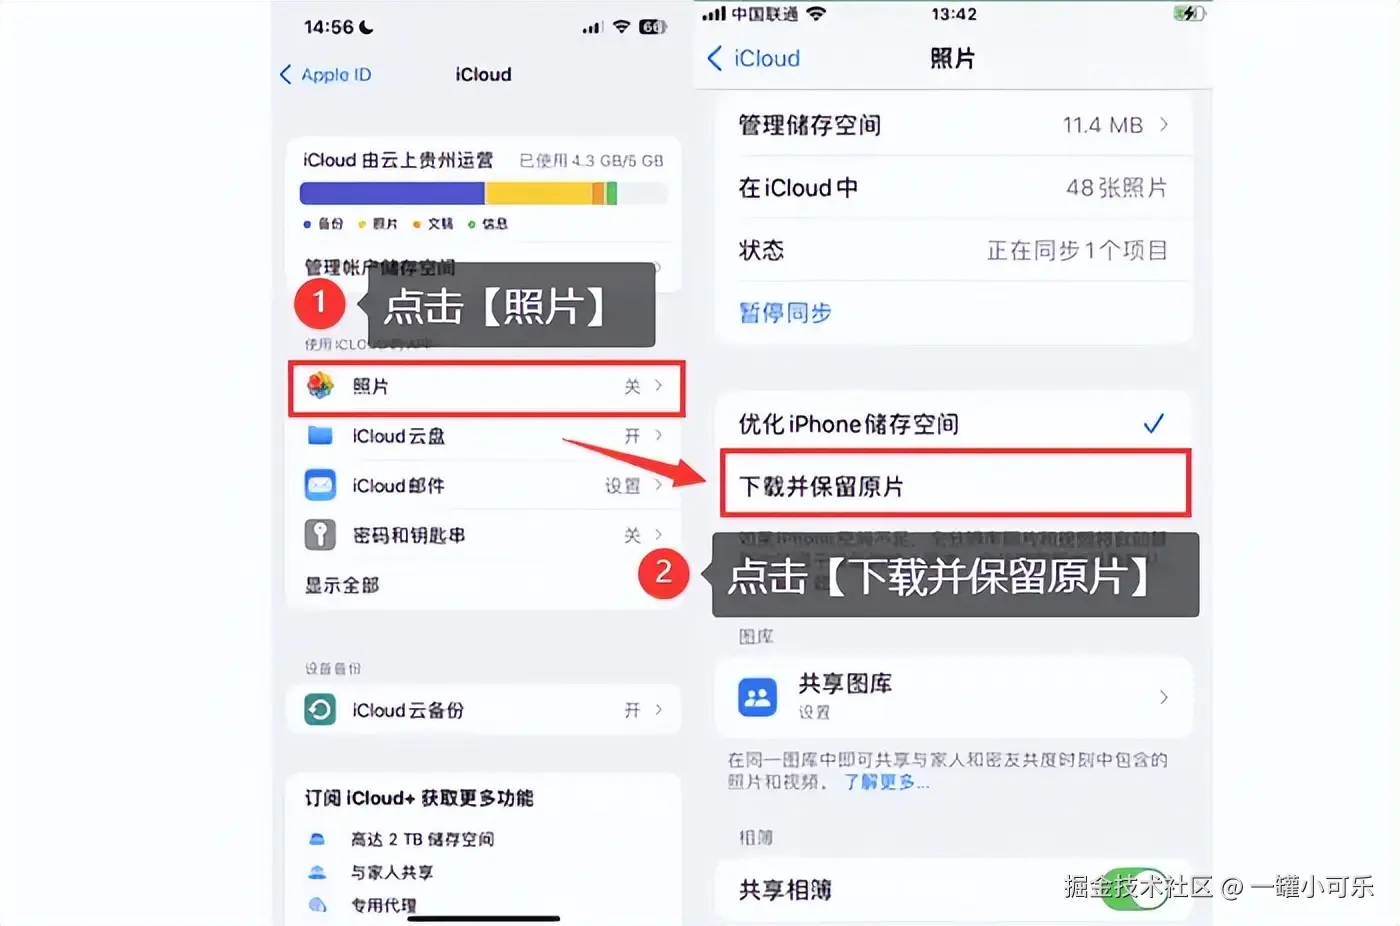
Task: Tap 显示全部 to show all apps
Action: [x=342, y=585]
